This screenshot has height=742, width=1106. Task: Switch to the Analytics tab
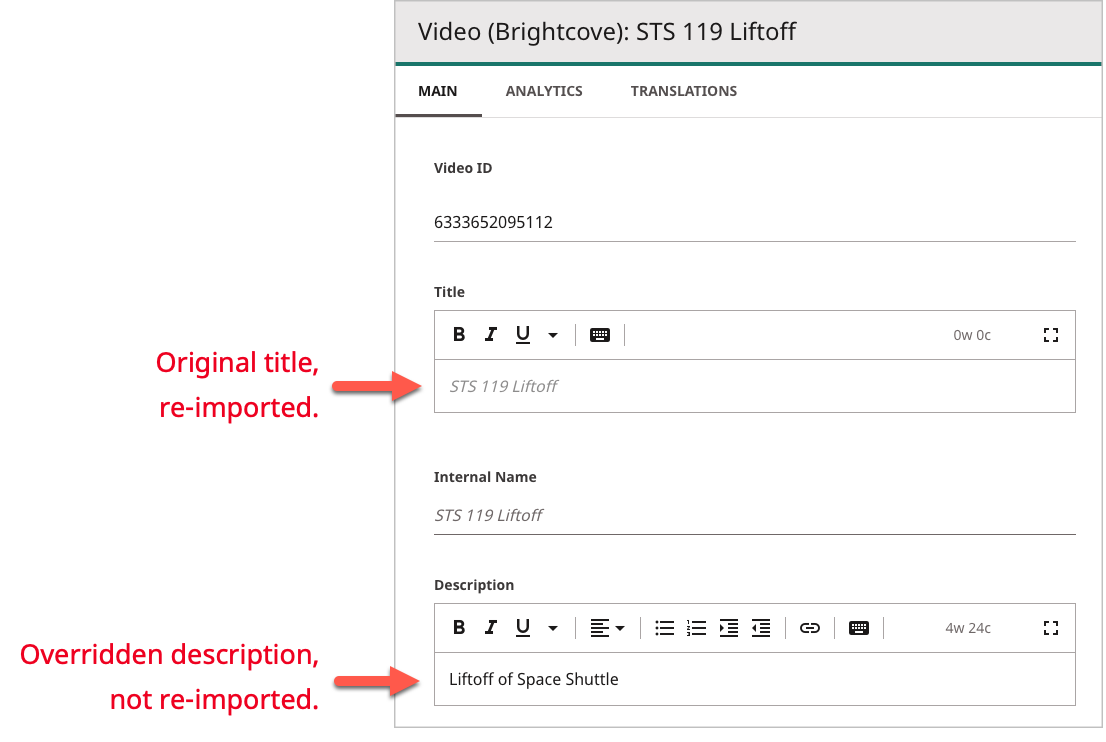[x=544, y=91]
